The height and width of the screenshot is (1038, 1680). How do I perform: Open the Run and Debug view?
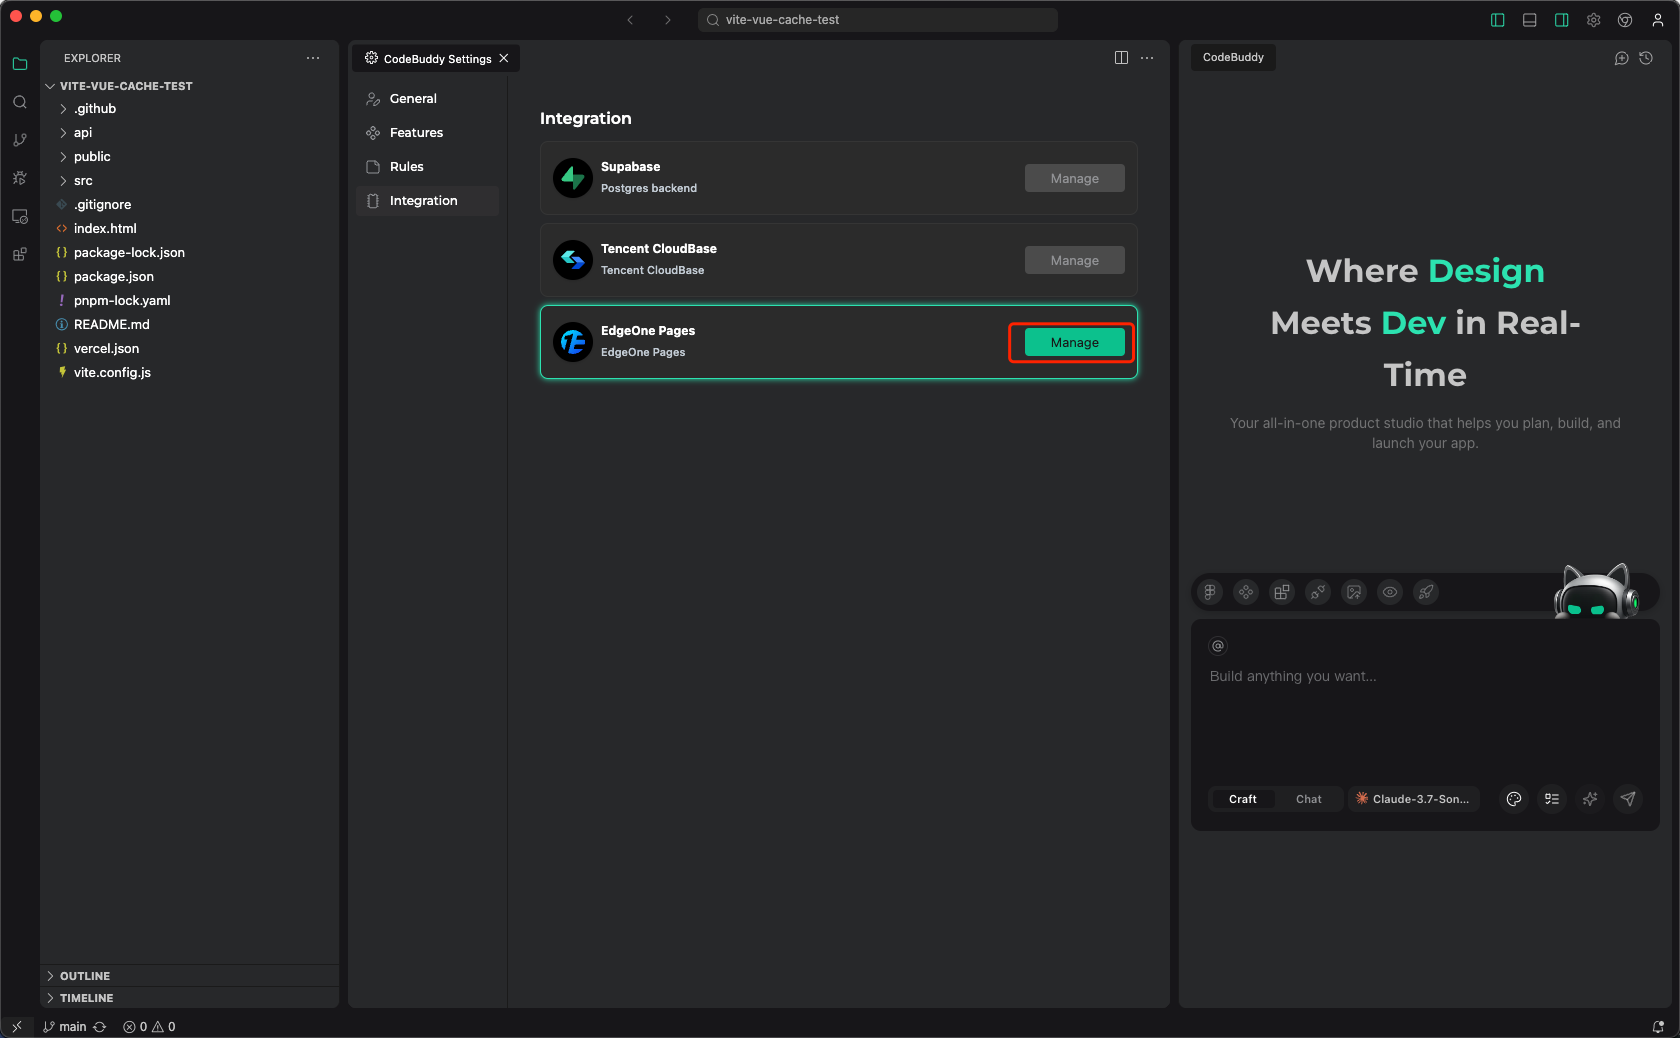coord(19,178)
